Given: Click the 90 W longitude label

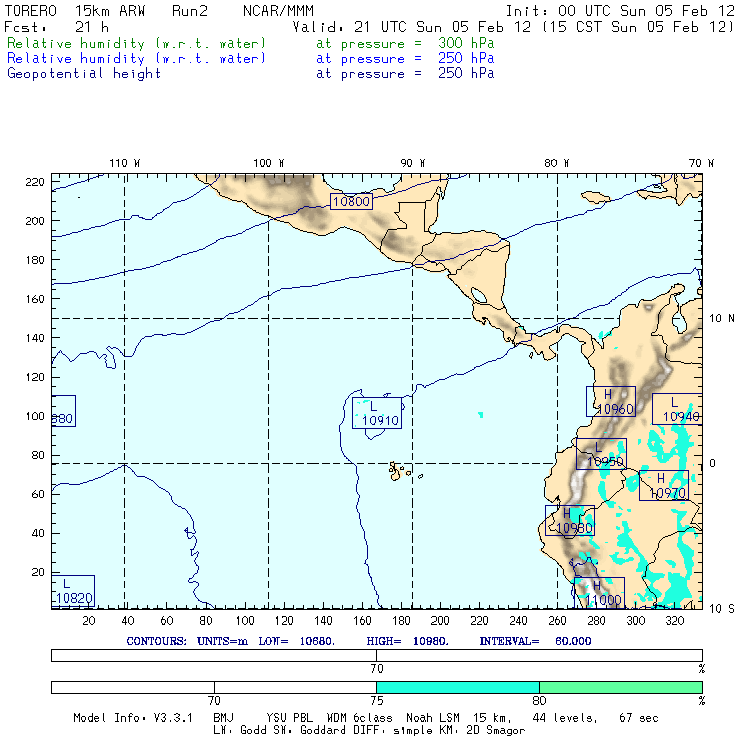Looking at the screenshot, I should 412,163.
